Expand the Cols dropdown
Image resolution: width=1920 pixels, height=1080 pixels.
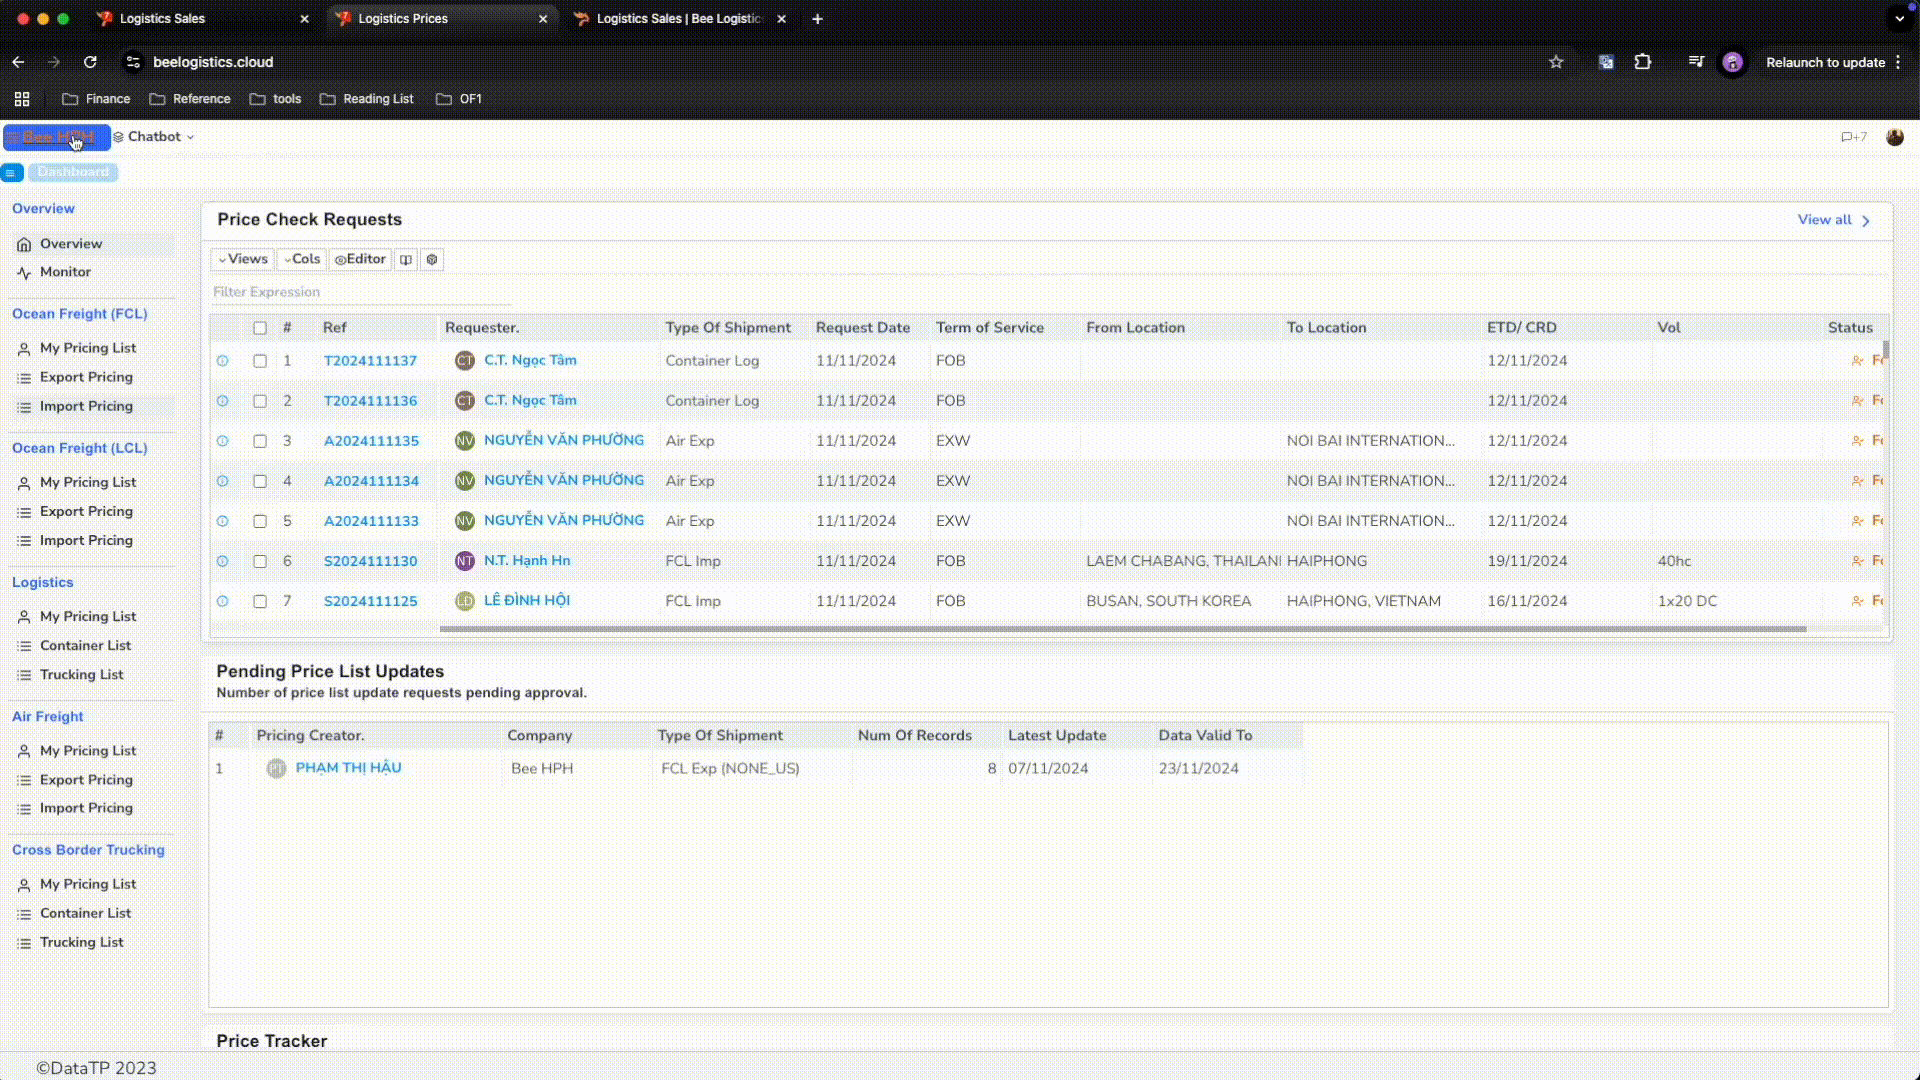[x=302, y=260]
